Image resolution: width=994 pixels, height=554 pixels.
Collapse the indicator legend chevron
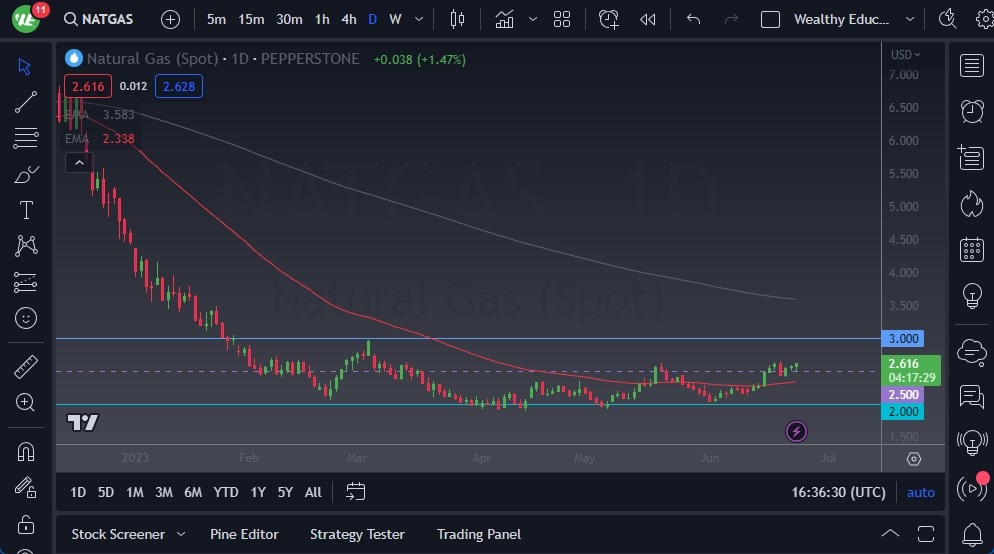tap(78, 161)
